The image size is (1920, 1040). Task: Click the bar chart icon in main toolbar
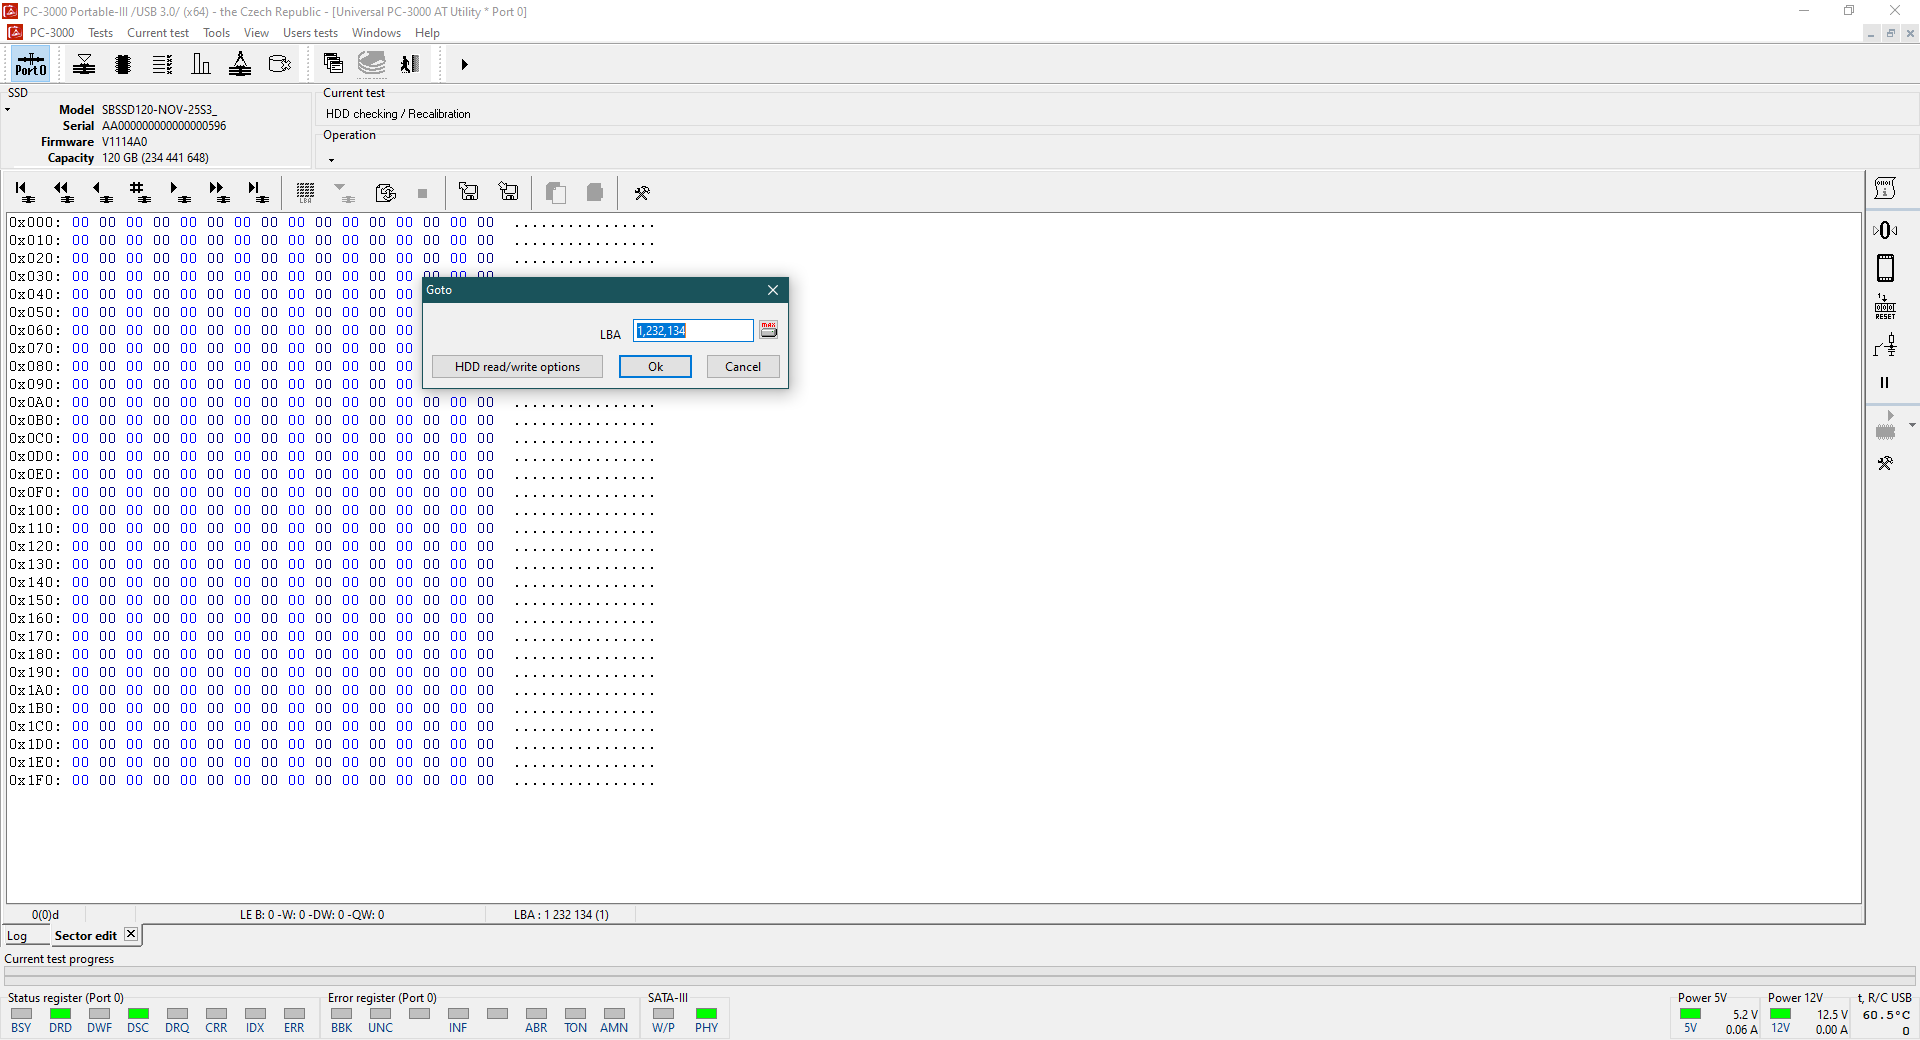201,65
